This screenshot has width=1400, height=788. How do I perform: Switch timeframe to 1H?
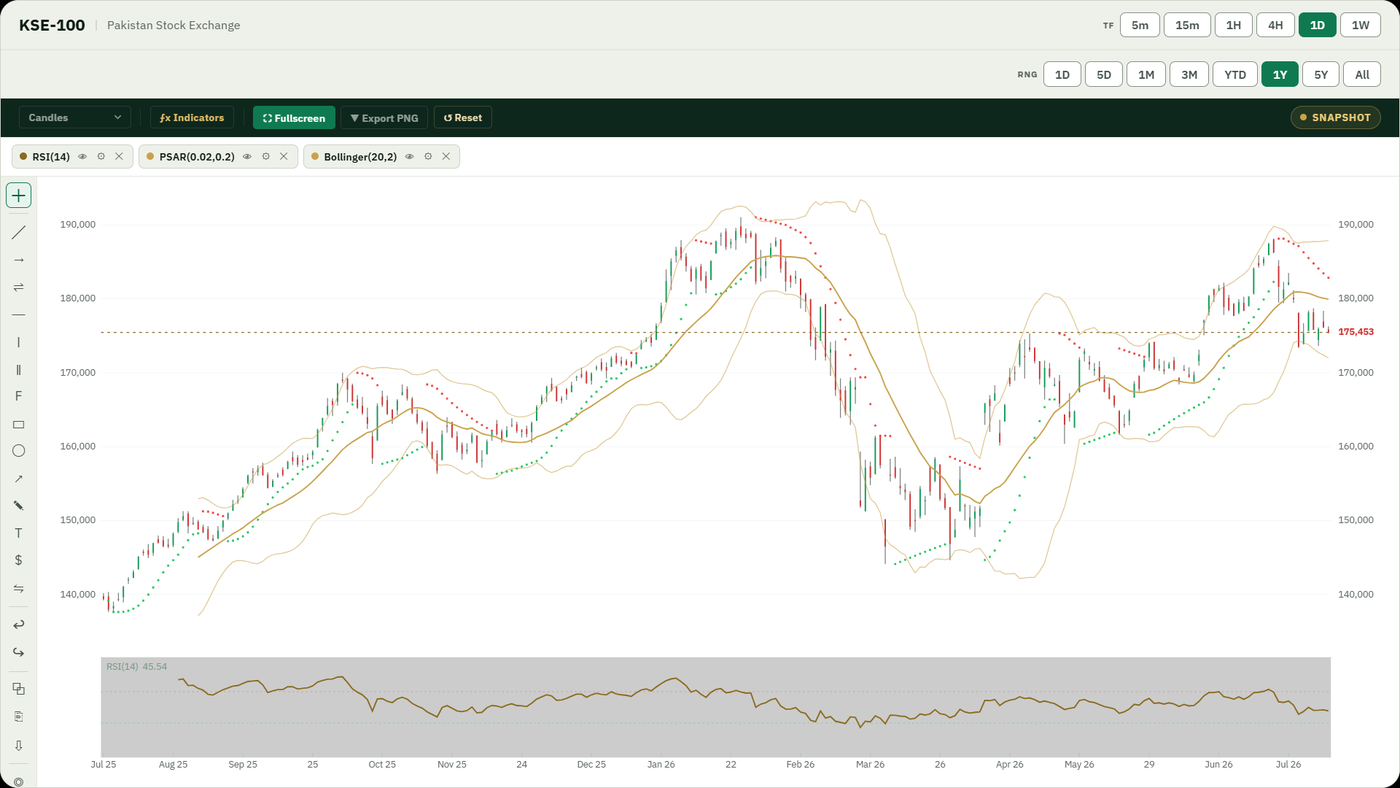1234,25
